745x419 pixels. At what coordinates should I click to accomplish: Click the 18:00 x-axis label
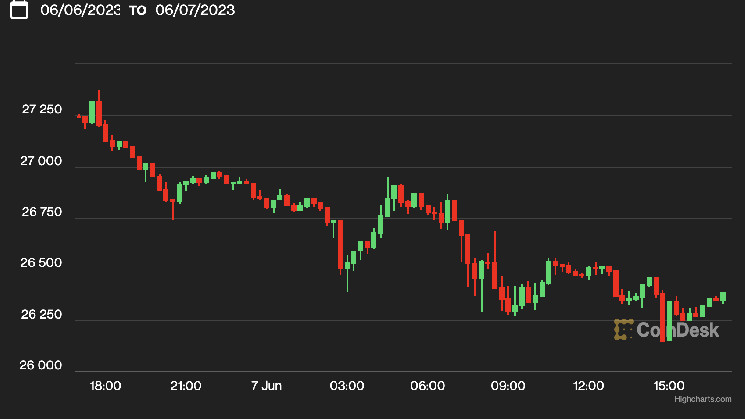(x=105, y=385)
